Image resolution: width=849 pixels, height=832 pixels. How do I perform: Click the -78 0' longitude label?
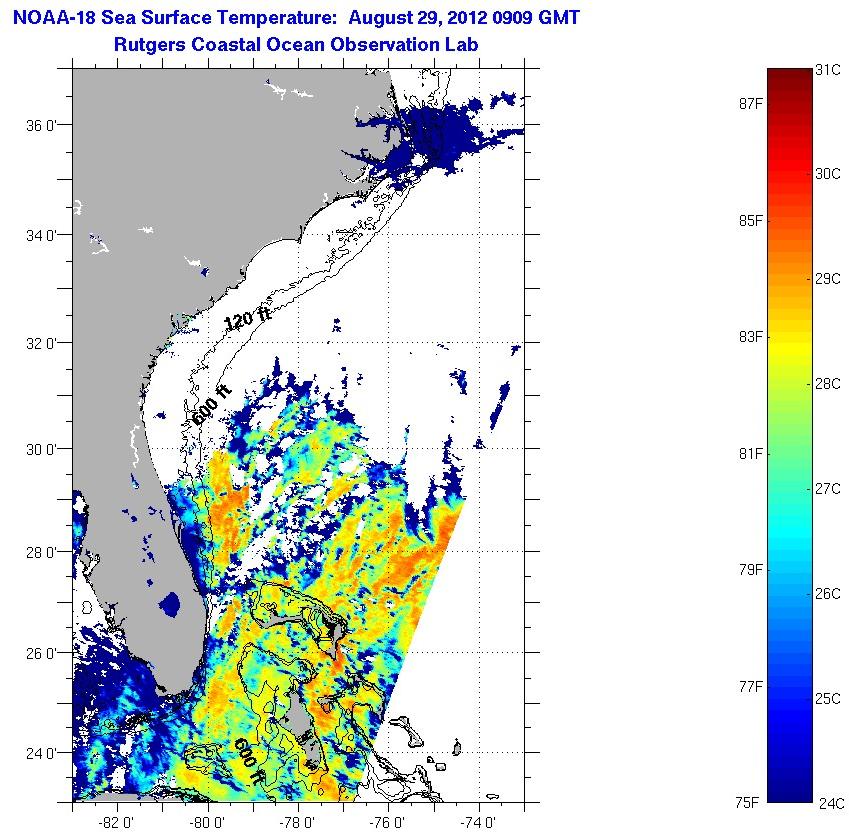pyautogui.click(x=297, y=823)
